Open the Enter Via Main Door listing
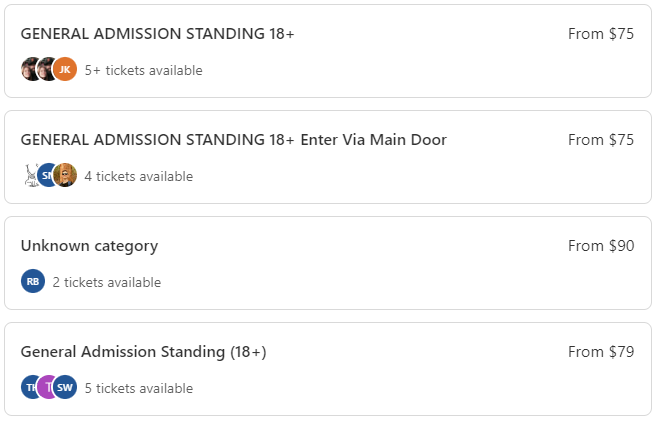 pos(233,140)
